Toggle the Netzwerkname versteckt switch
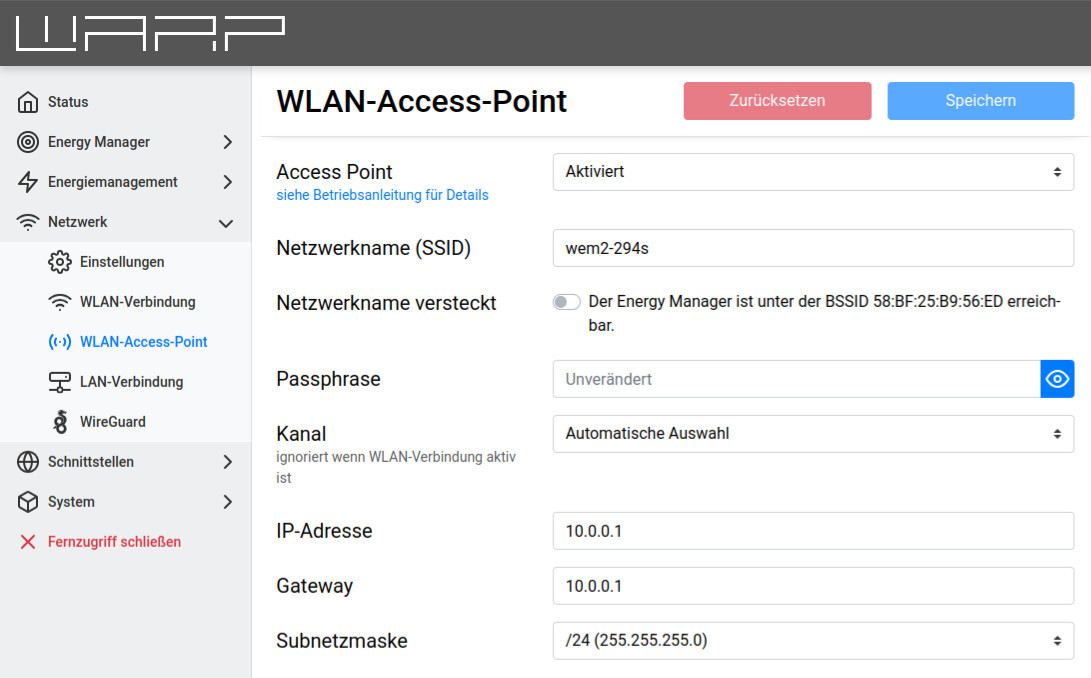This screenshot has height=678, width=1091. (566, 302)
